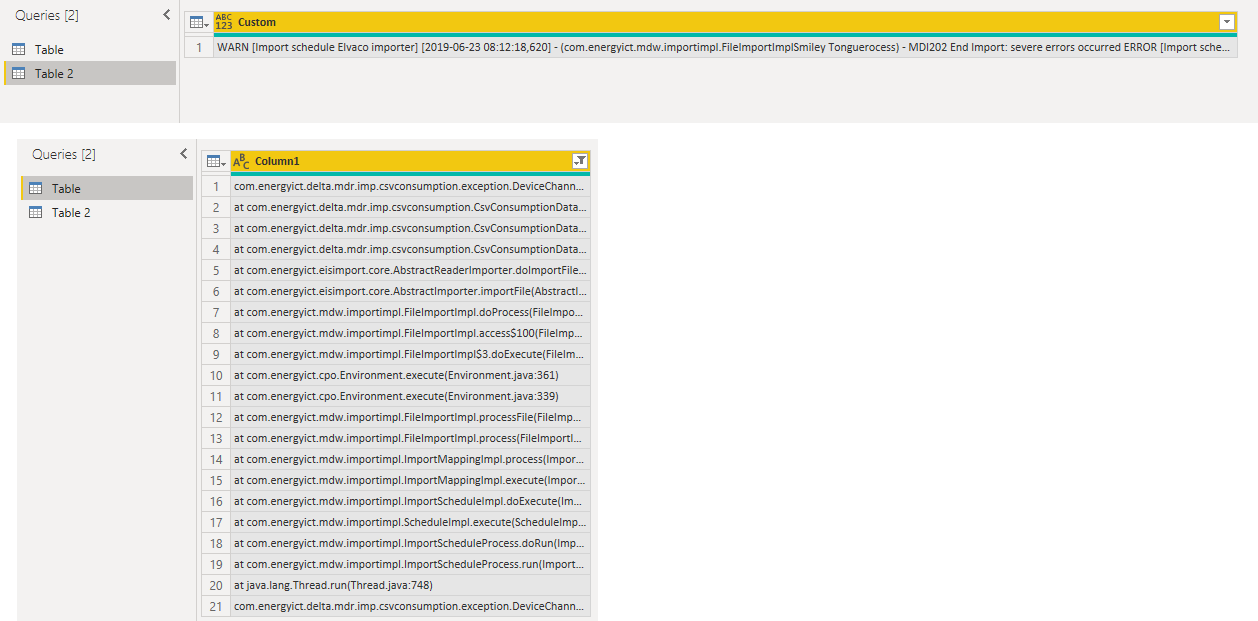Select the Environment.java:361 cell
Image resolution: width=1258 pixels, height=621 pixels.
pyautogui.click(x=410, y=375)
